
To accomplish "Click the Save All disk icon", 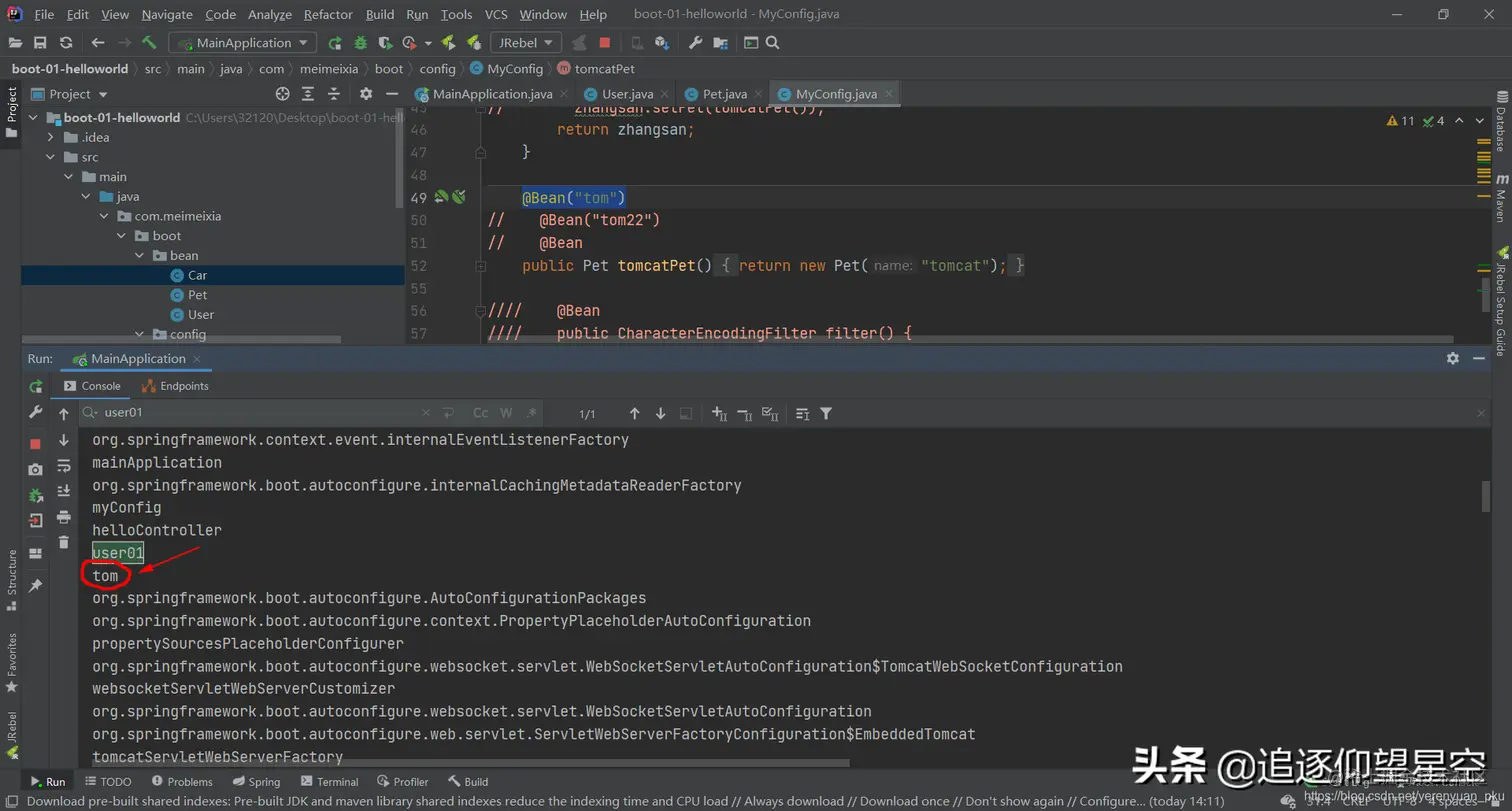I will coord(40,43).
